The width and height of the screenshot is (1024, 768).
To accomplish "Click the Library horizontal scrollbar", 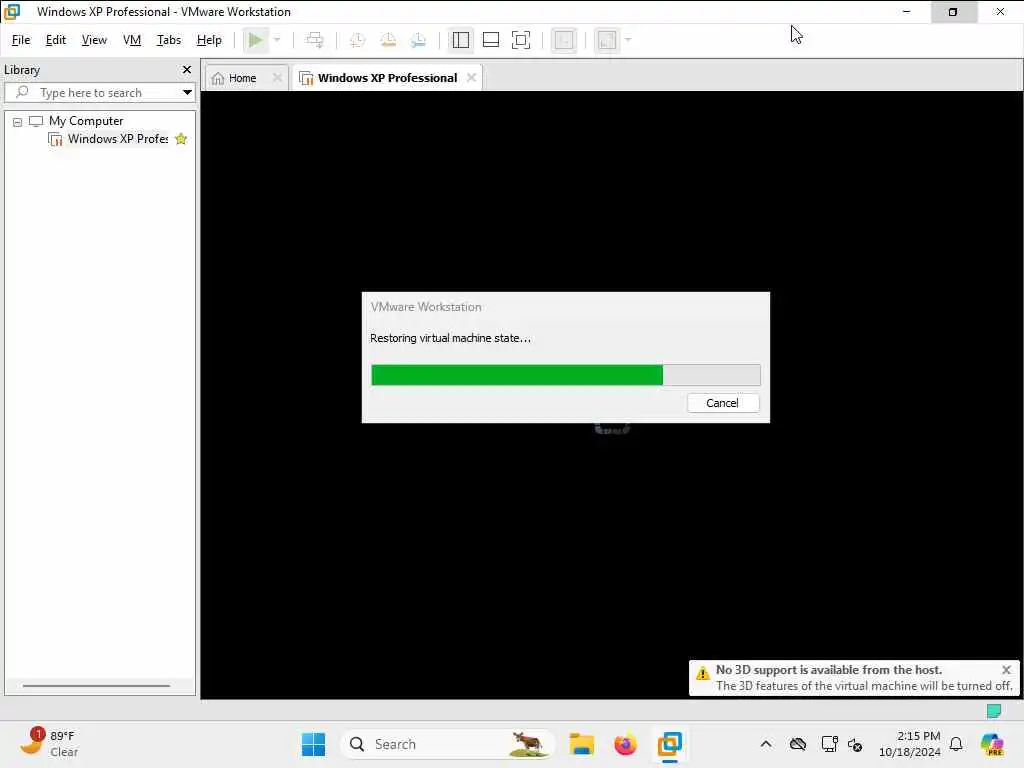I will pyautogui.click(x=97, y=686).
